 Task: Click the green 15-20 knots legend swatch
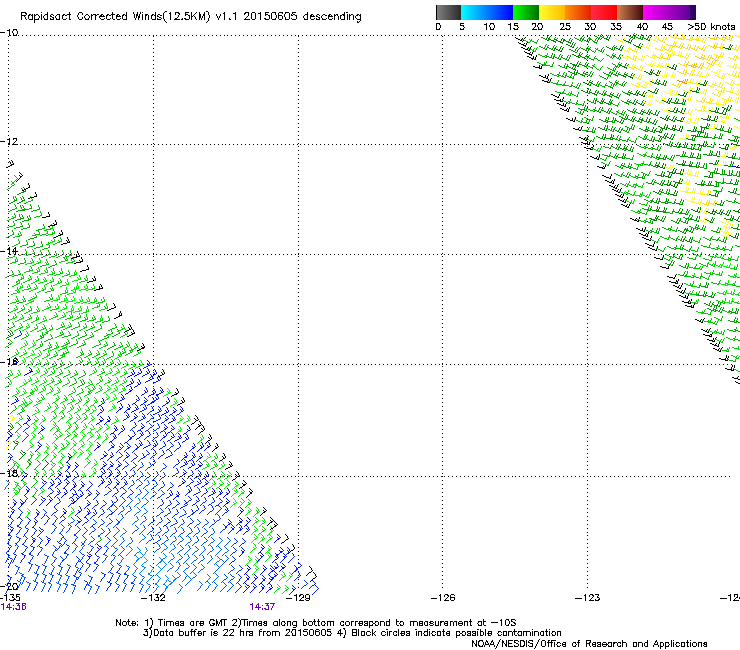(x=526, y=12)
